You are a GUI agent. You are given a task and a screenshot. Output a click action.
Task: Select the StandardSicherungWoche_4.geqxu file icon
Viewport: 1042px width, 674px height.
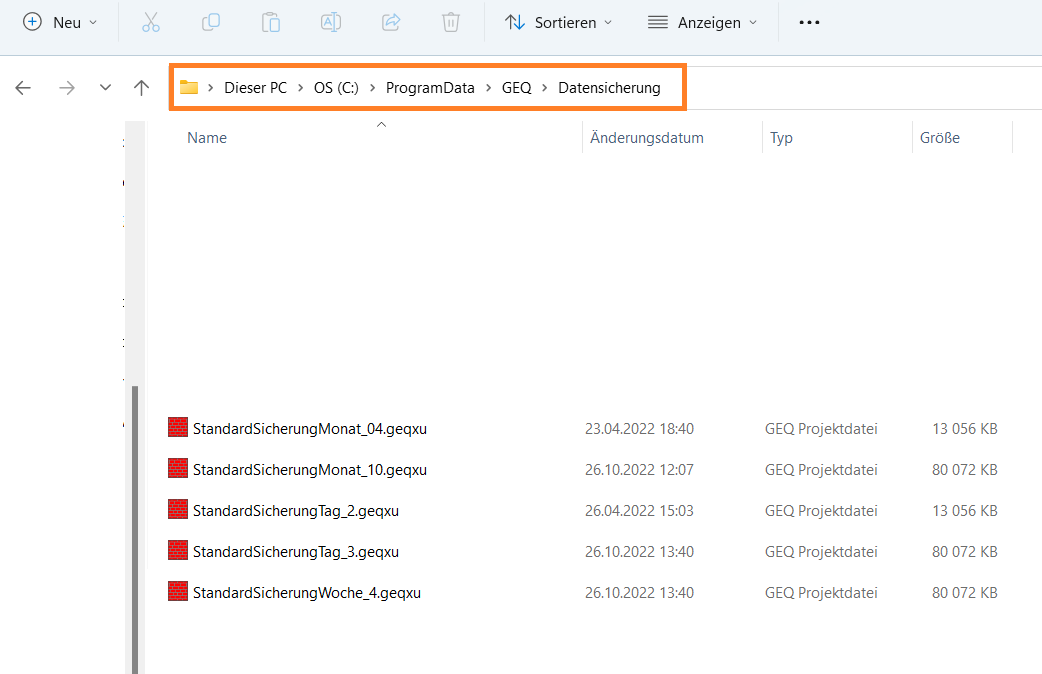178,592
